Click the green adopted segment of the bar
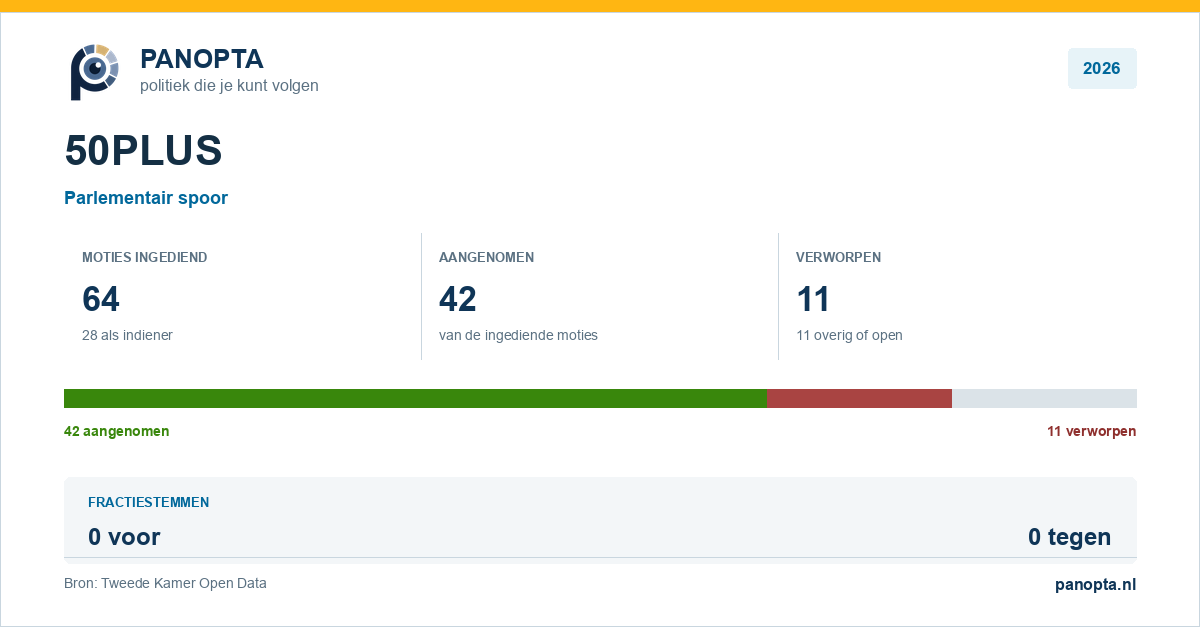Viewport: 1200px width, 627px height. [416, 398]
